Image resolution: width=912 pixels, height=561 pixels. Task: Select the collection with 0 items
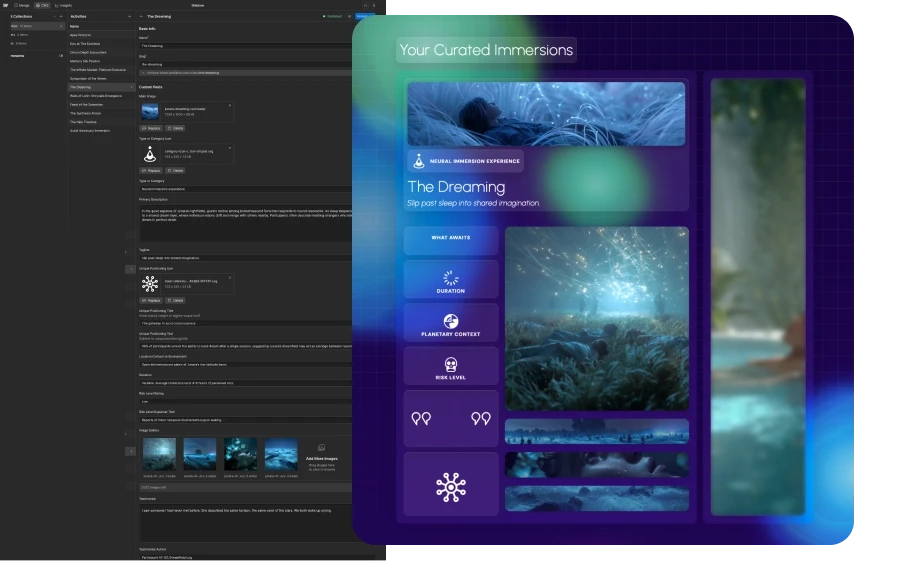point(37,44)
